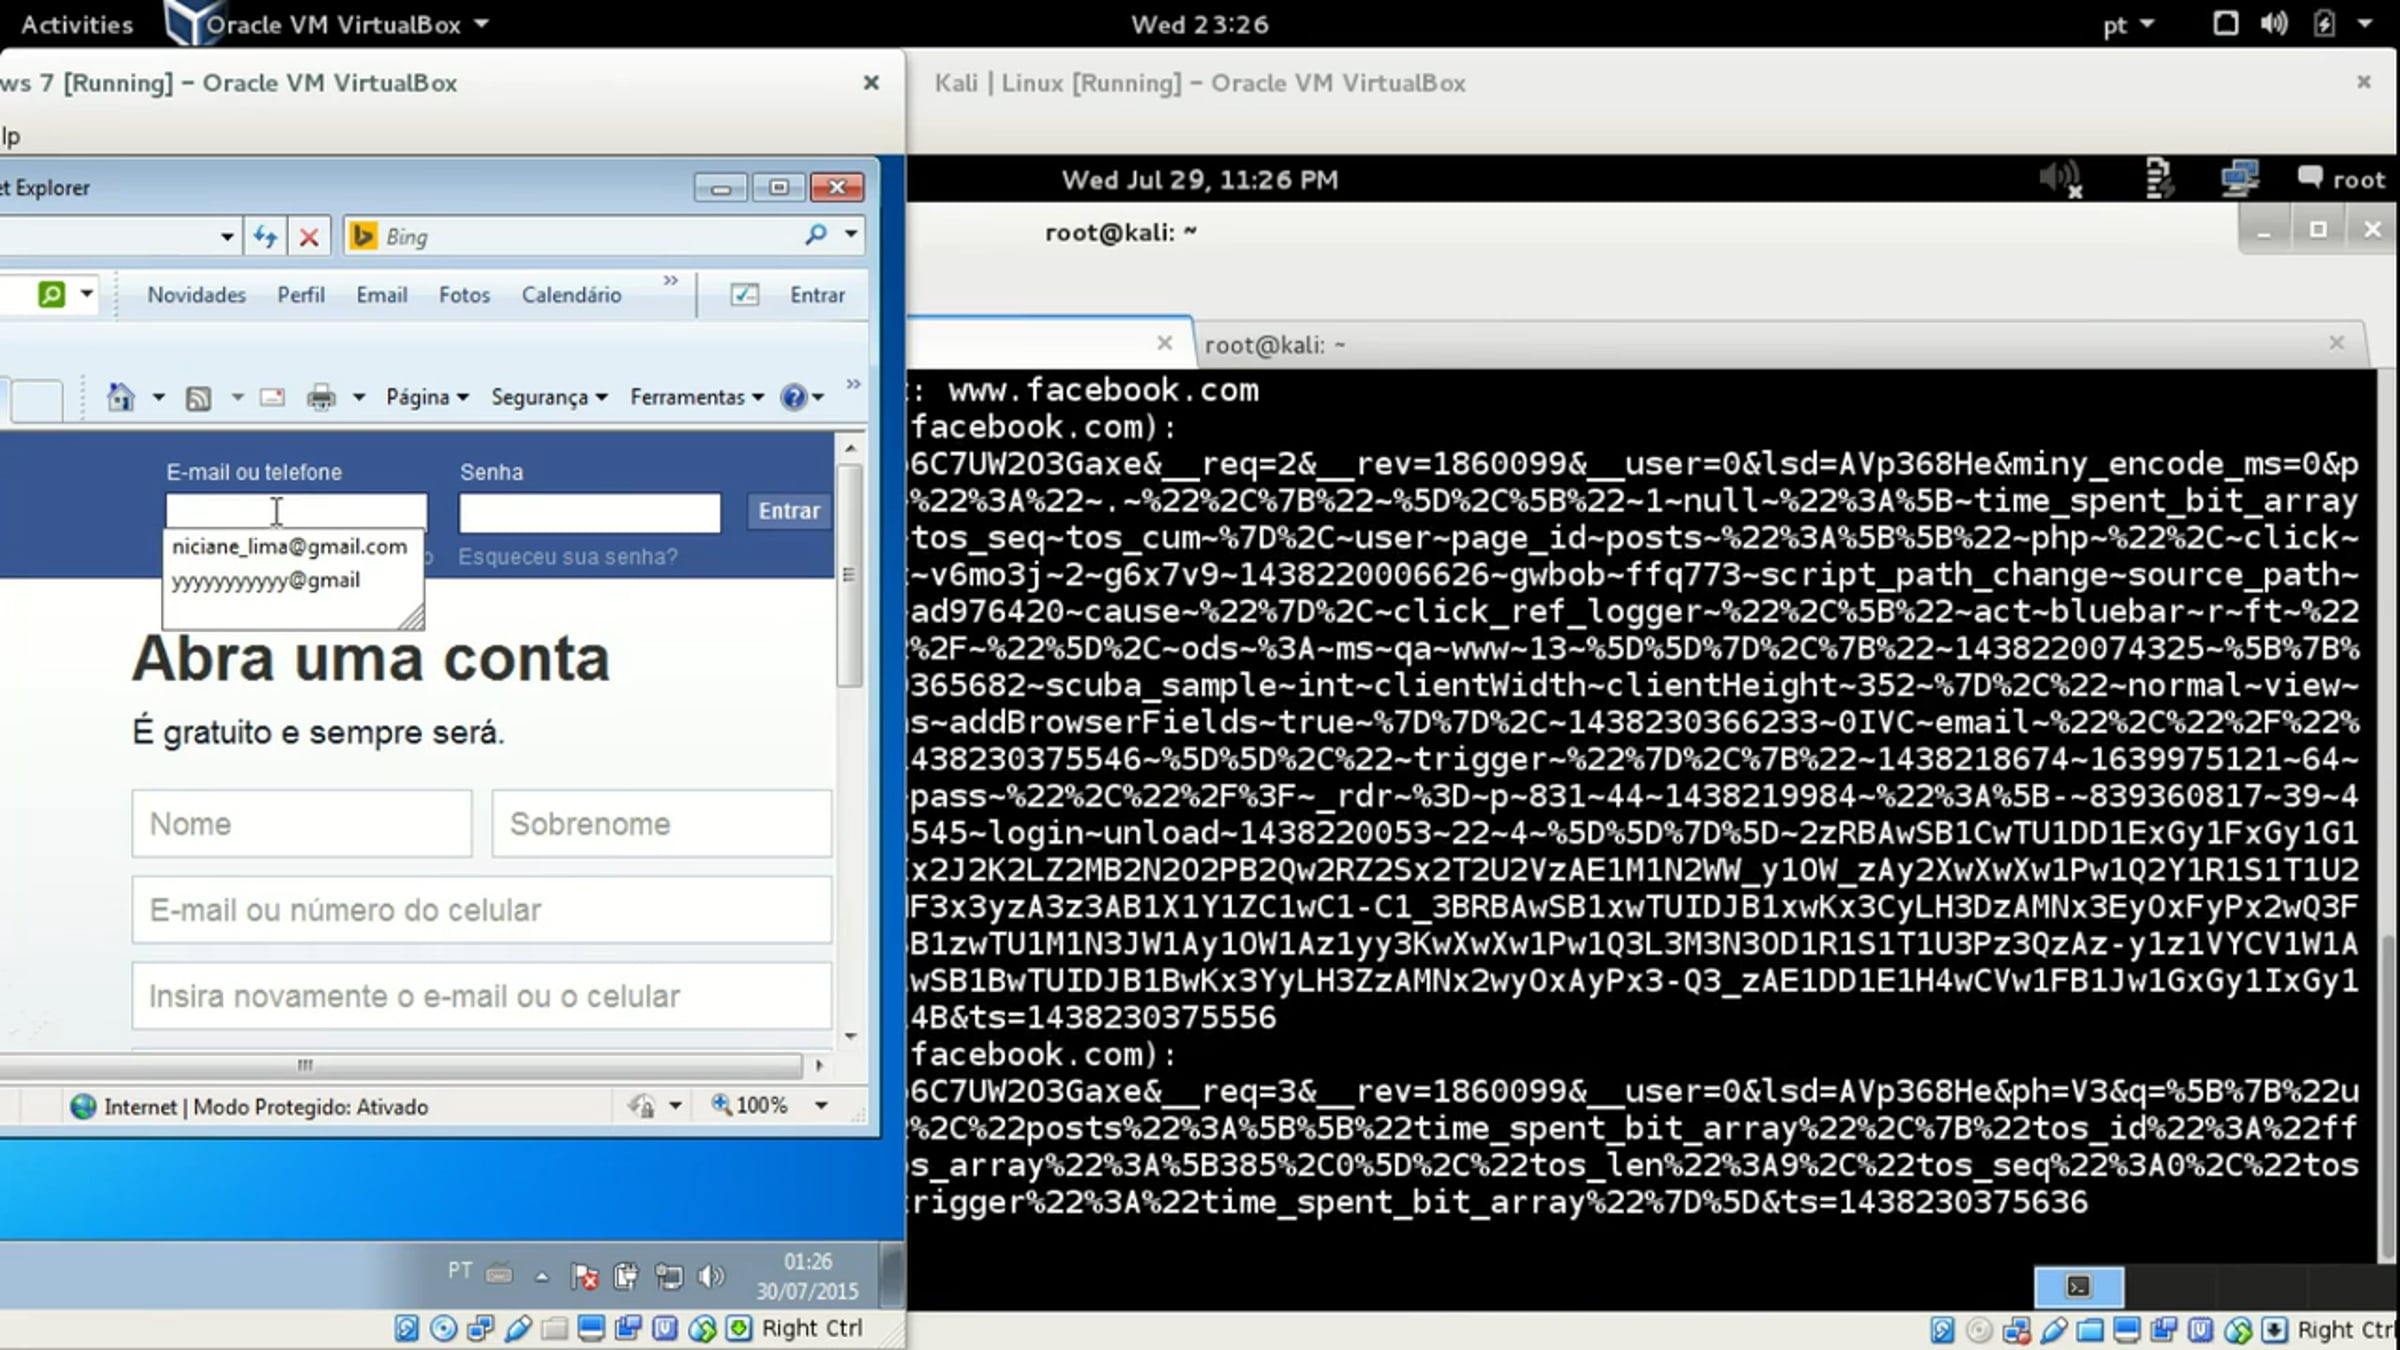2400x1350 pixels.
Task: Click the Print icon in IE command bar
Action: [x=321, y=398]
